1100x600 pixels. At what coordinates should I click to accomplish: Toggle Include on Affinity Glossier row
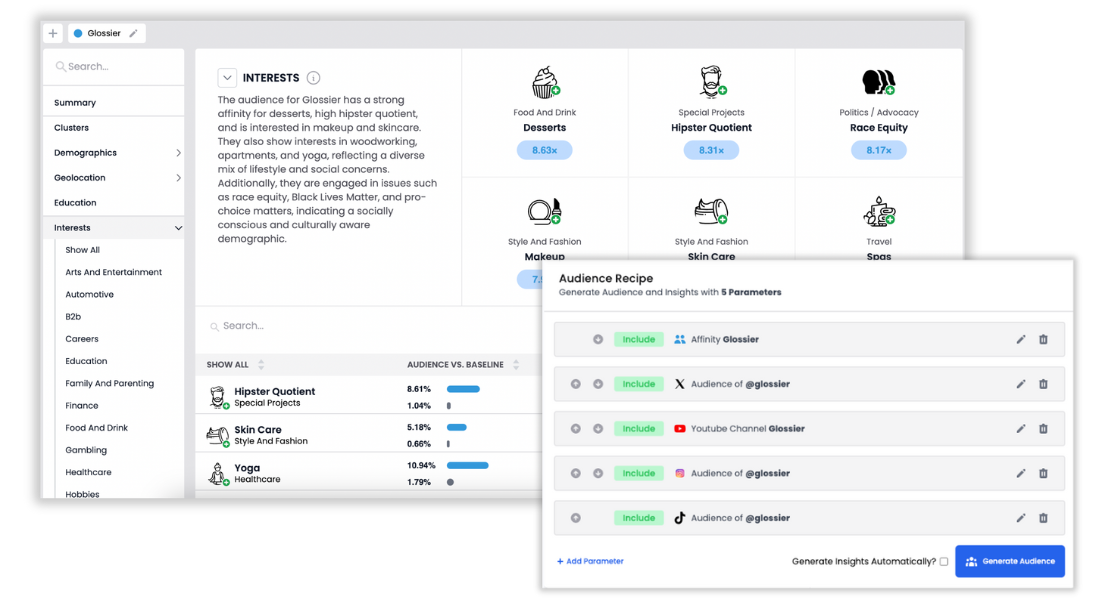click(638, 340)
